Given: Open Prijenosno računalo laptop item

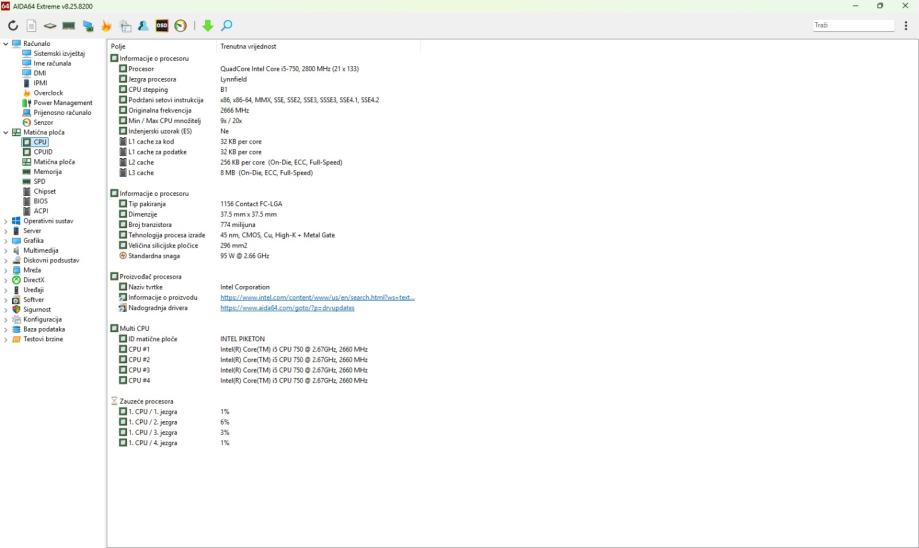Looking at the screenshot, I should 57,113.
